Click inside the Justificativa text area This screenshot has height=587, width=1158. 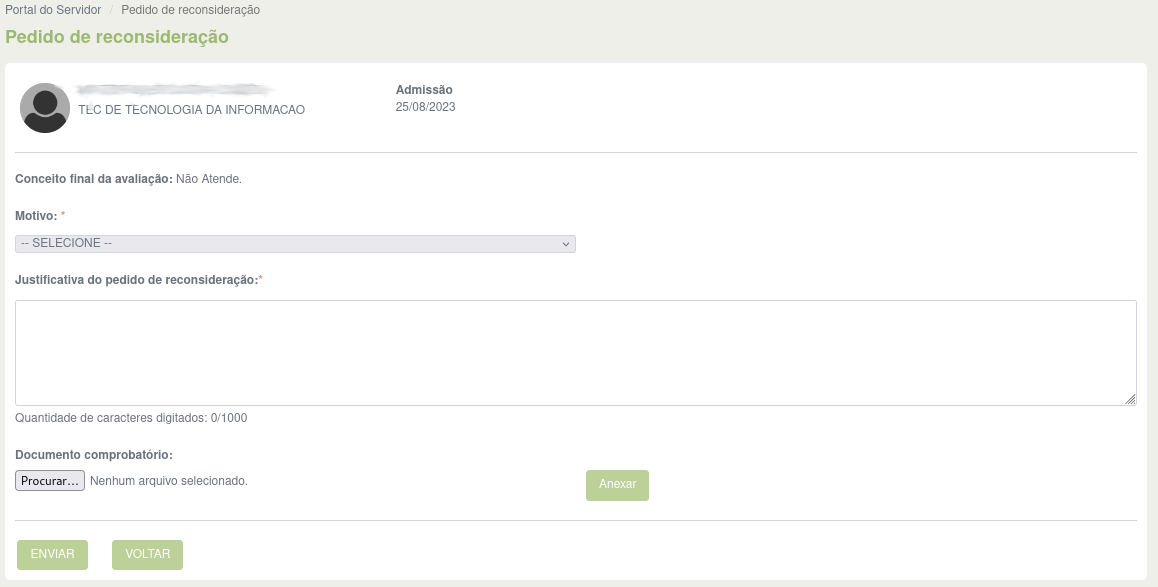point(575,353)
